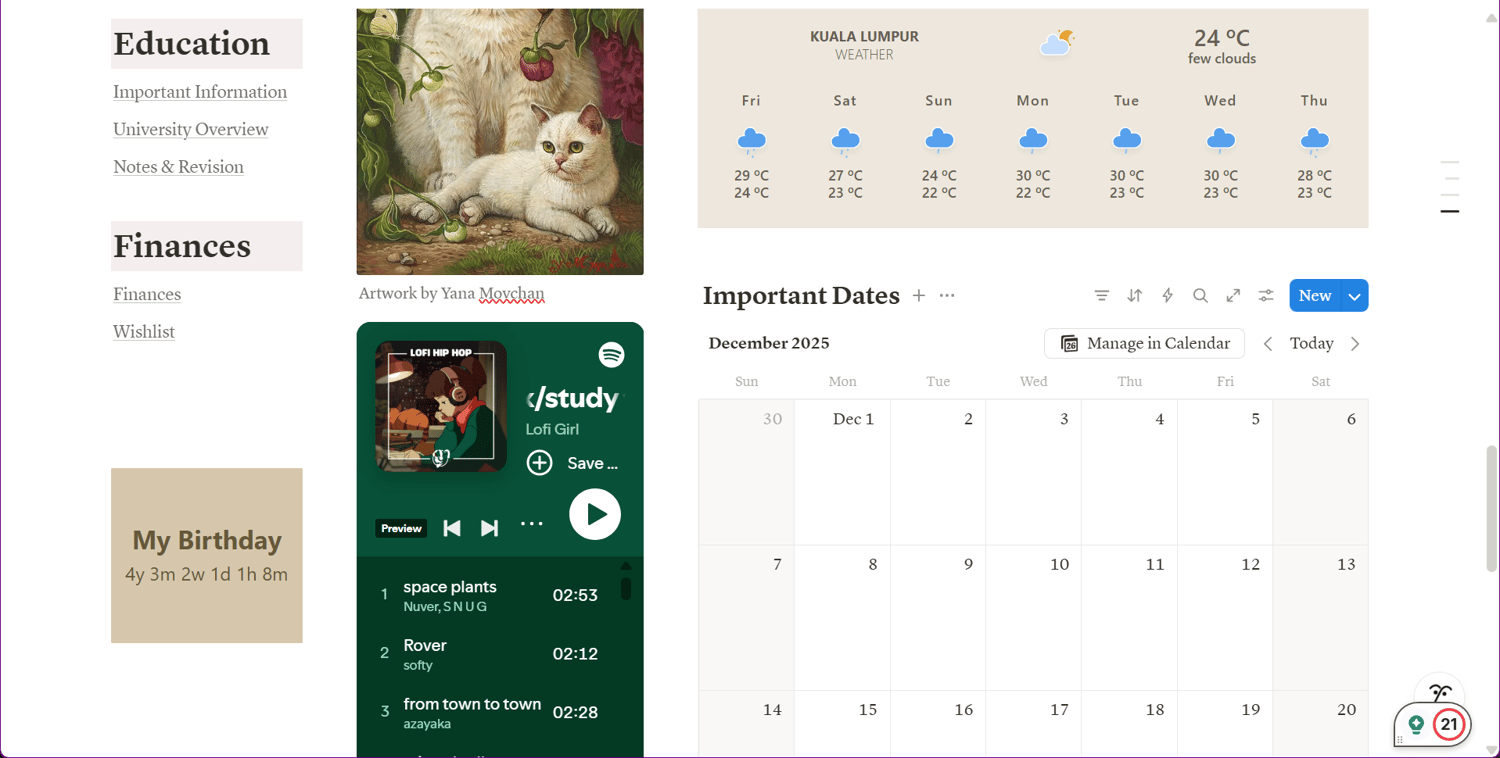Open the calendar view settings sliders icon
1500x758 pixels.
tap(1266, 296)
